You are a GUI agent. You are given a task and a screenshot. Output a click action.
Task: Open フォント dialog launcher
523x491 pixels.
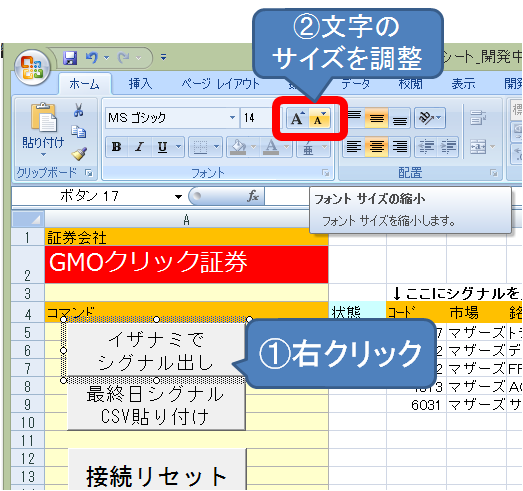[x=326, y=173]
